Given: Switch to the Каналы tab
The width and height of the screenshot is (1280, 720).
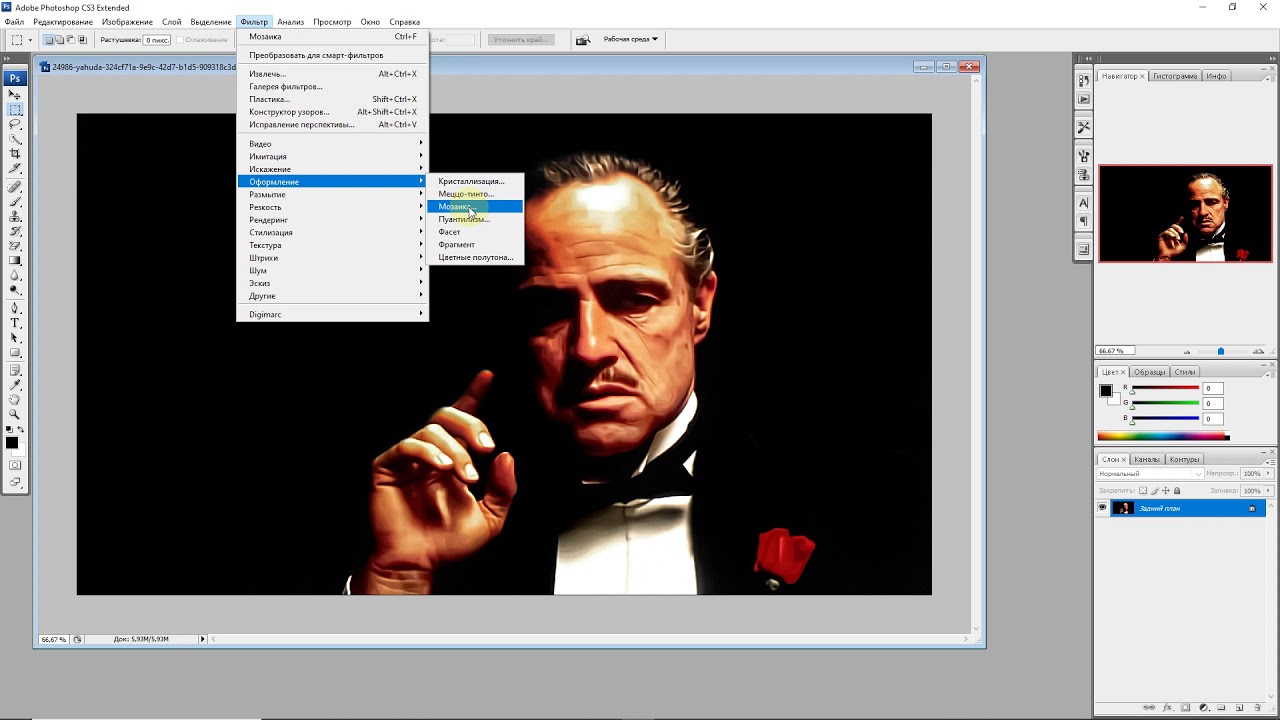Looking at the screenshot, I should click(x=1146, y=459).
